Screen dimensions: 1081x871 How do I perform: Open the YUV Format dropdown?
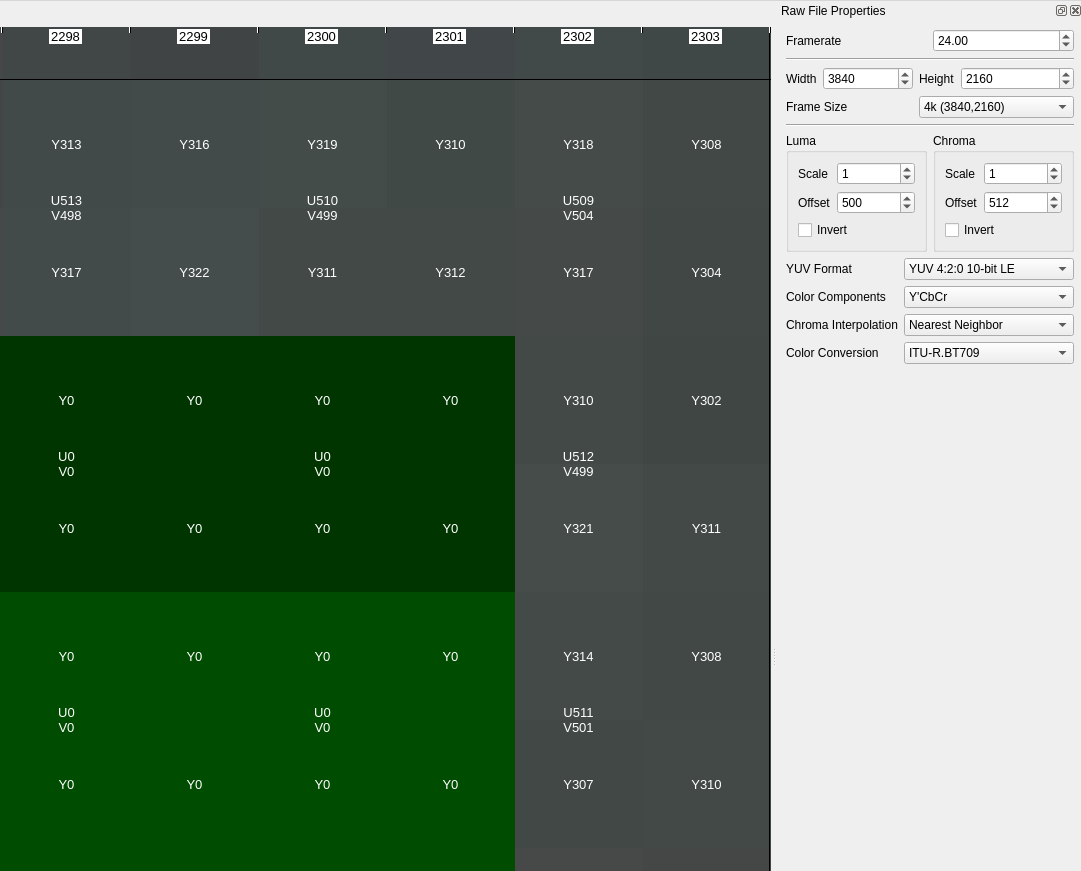click(x=988, y=268)
